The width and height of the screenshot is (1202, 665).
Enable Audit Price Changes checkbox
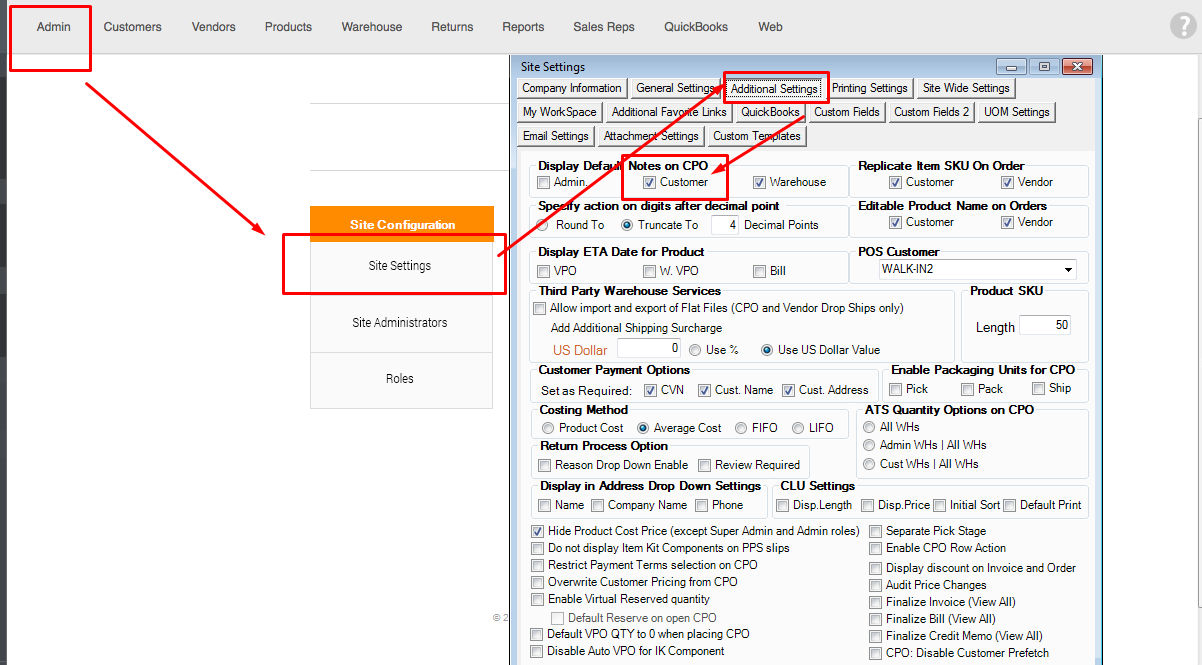[x=876, y=585]
